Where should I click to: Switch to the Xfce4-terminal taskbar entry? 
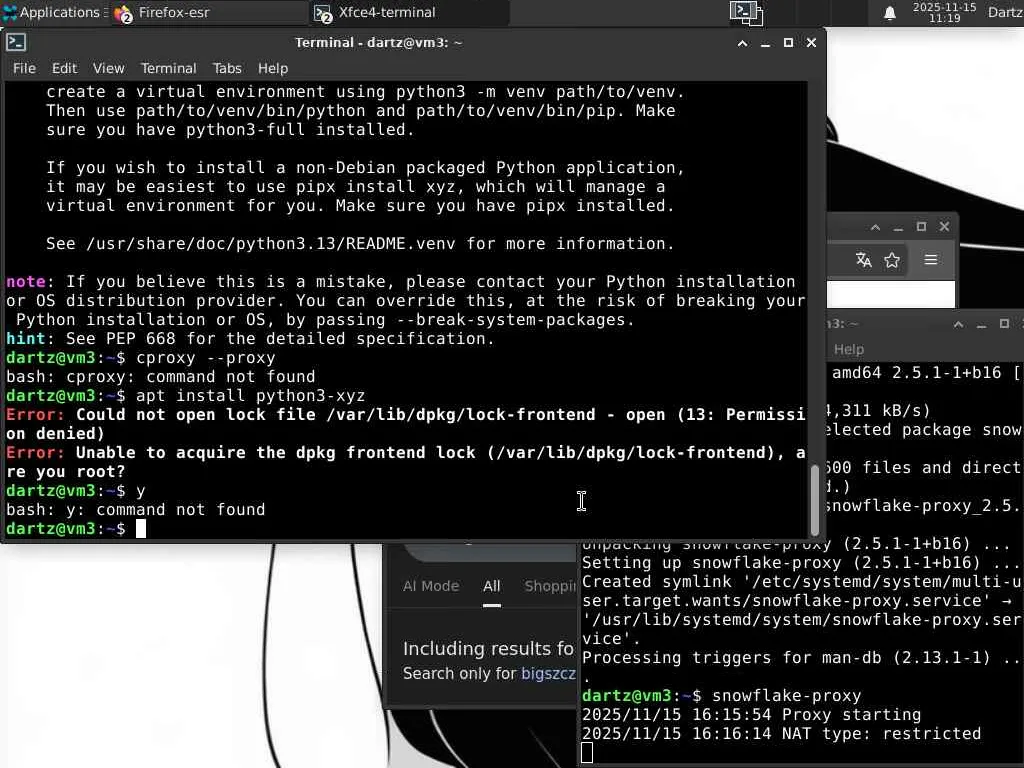(x=409, y=12)
